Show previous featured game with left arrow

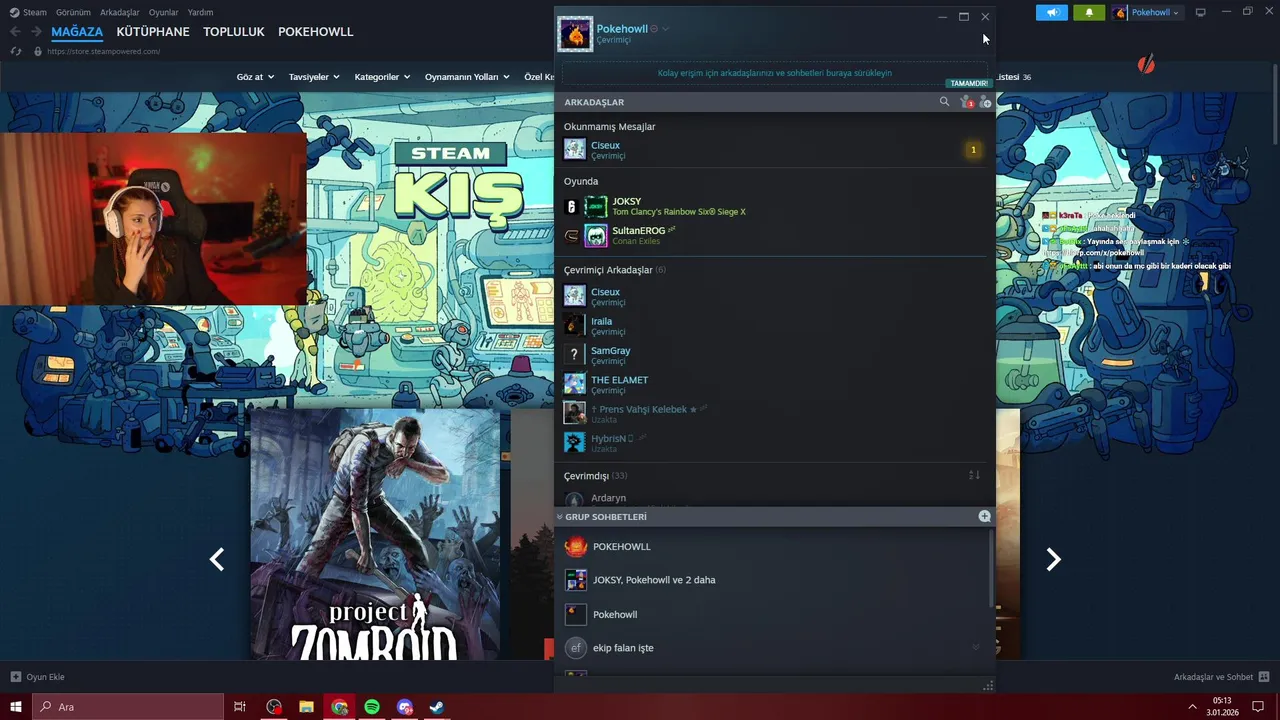[217, 560]
